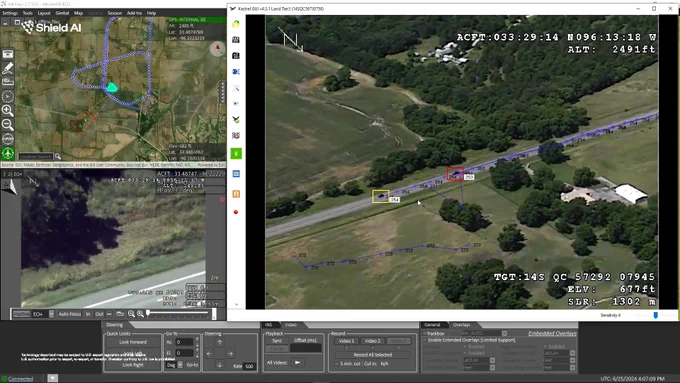680x383 pixels.
Task: Click the green square Kestrel sidebar icon
Action: (236, 154)
